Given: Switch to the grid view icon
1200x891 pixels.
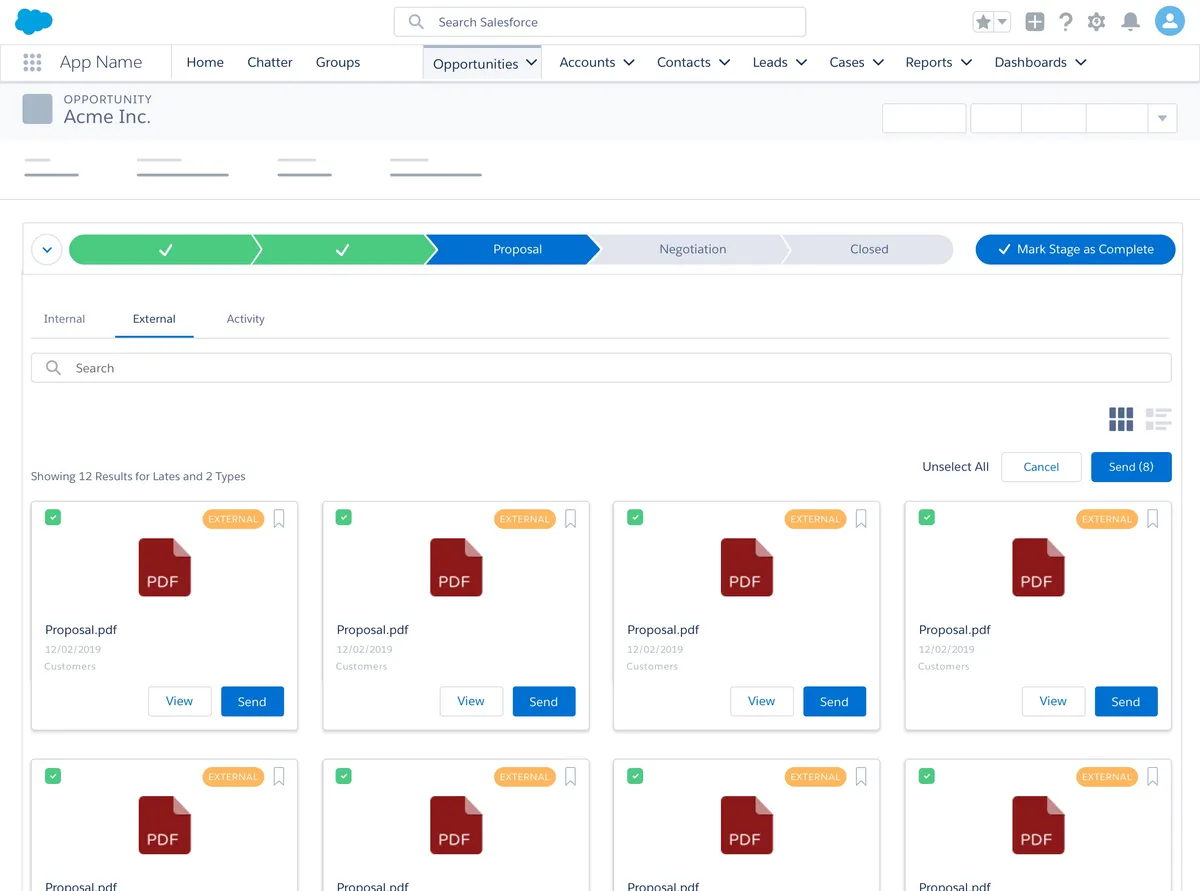Looking at the screenshot, I should [x=1121, y=419].
